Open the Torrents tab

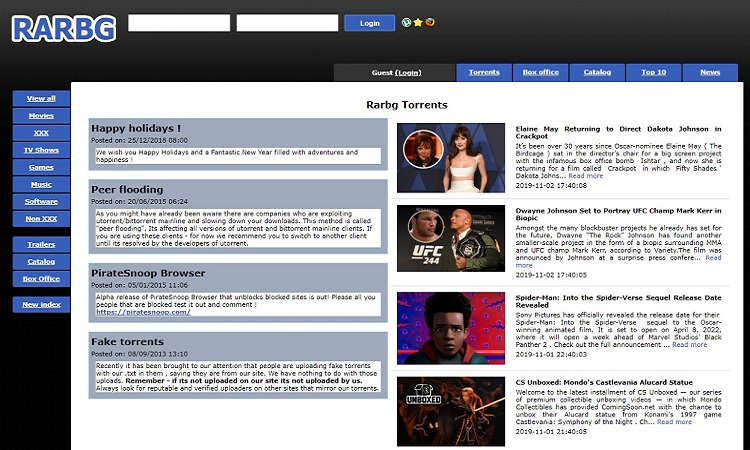coord(484,72)
